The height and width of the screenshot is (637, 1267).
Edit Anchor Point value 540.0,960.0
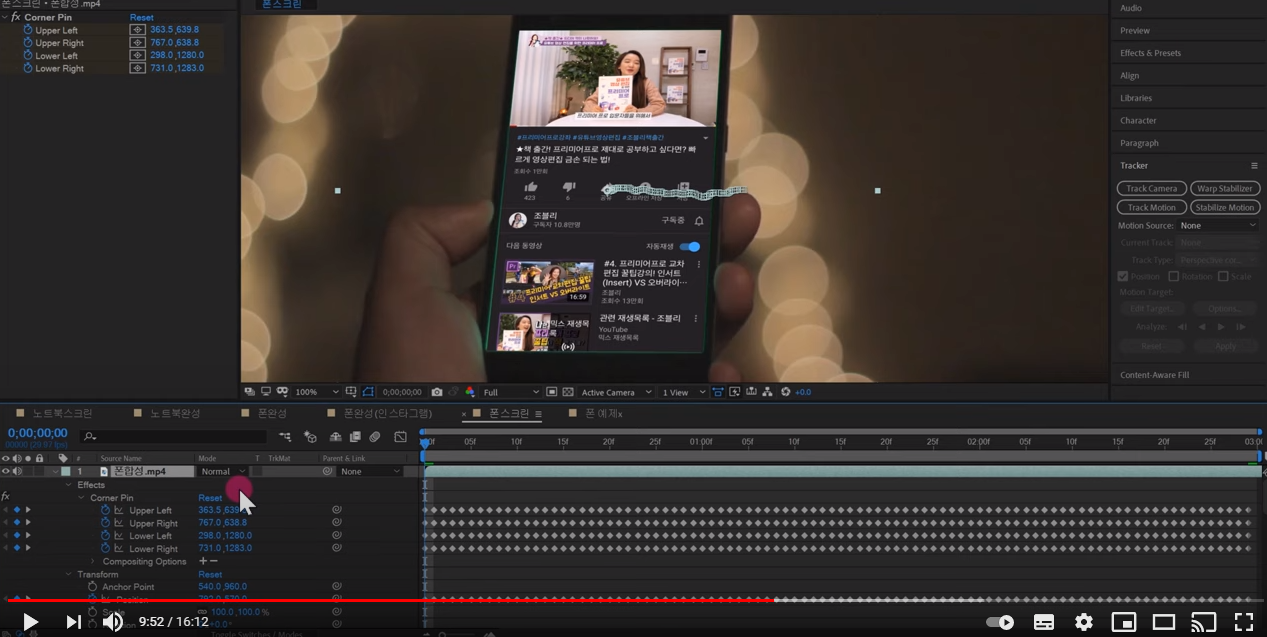click(x=222, y=587)
